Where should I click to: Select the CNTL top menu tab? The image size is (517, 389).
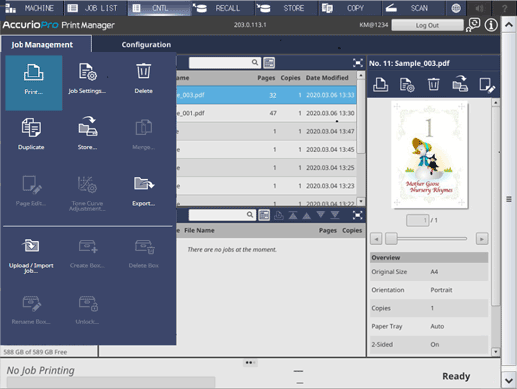click(x=159, y=8)
